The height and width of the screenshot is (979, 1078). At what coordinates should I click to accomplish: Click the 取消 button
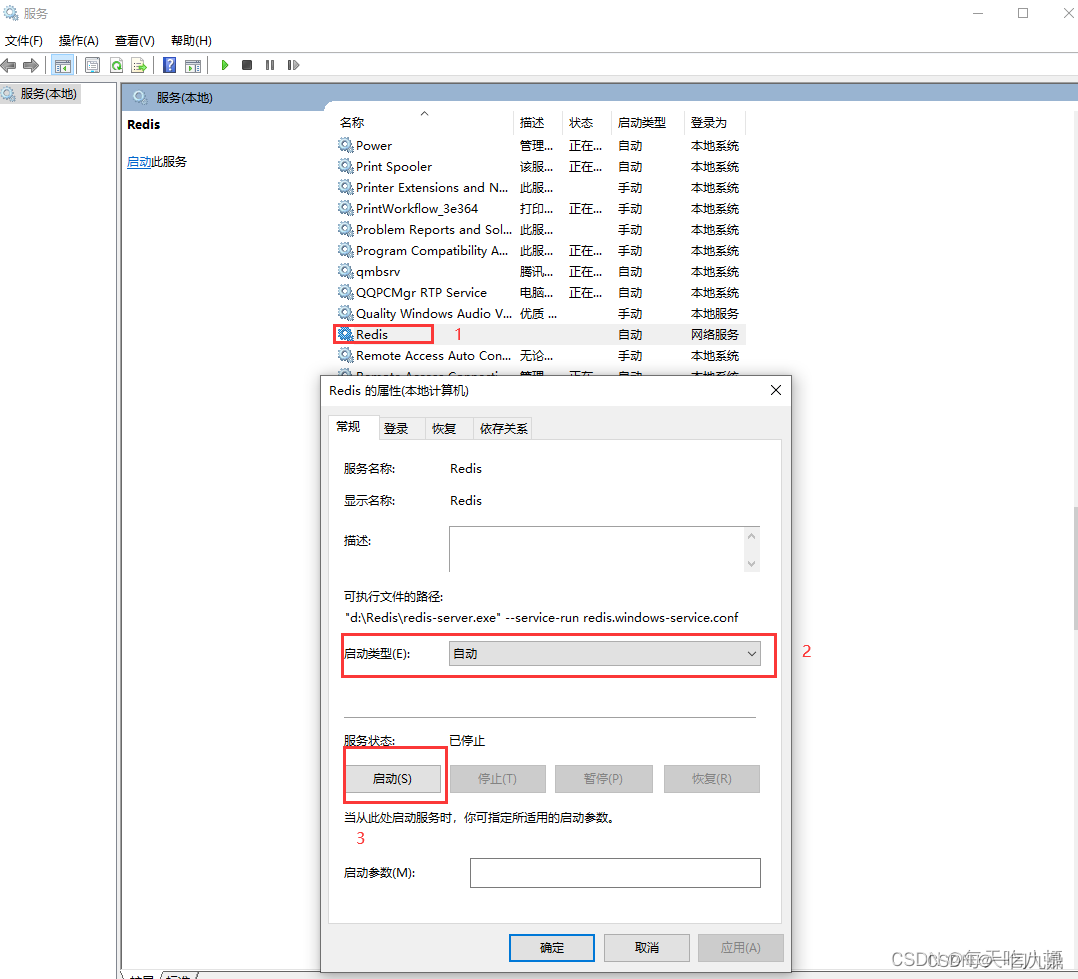(646, 947)
